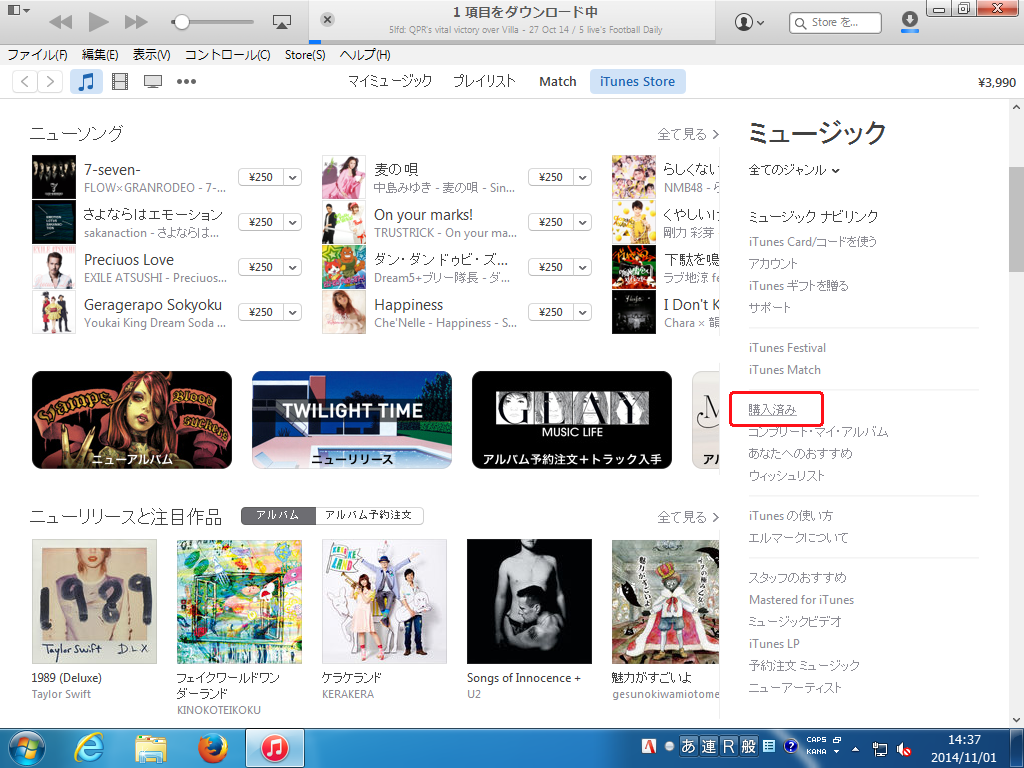Open the 編集(E) menu
Viewport: 1024px width, 768px height.
(x=100, y=55)
